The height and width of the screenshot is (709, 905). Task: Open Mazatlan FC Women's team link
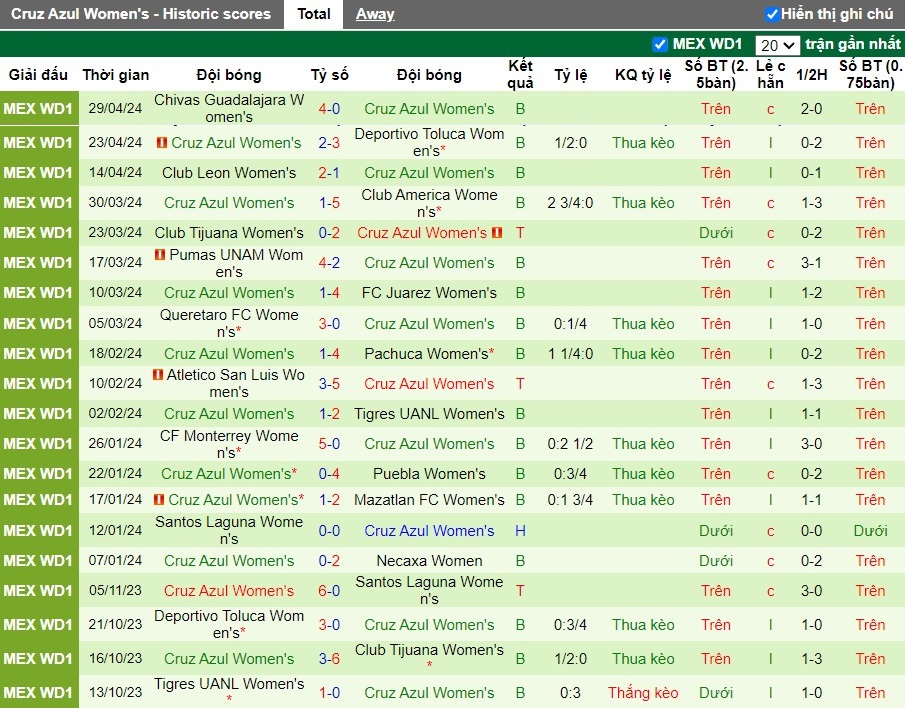tap(429, 499)
